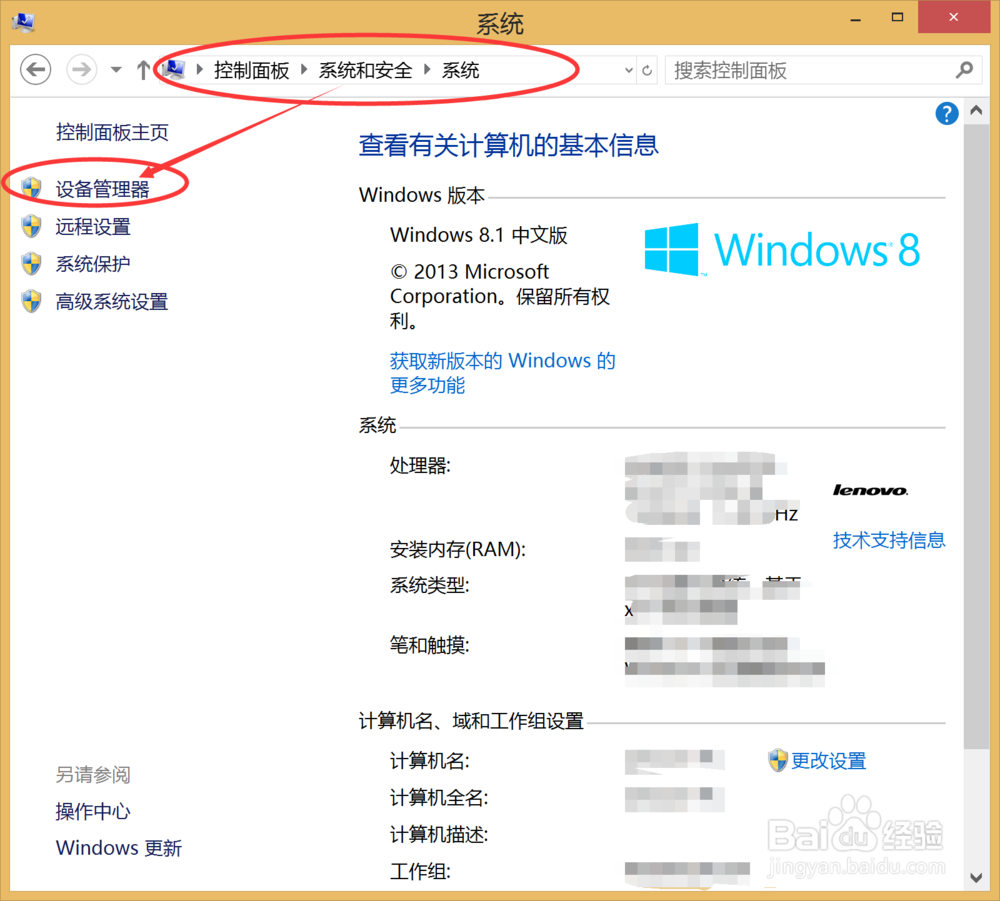
Task: Select 系统和安全 breadcrumb segment
Action: [x=365, y=70]
